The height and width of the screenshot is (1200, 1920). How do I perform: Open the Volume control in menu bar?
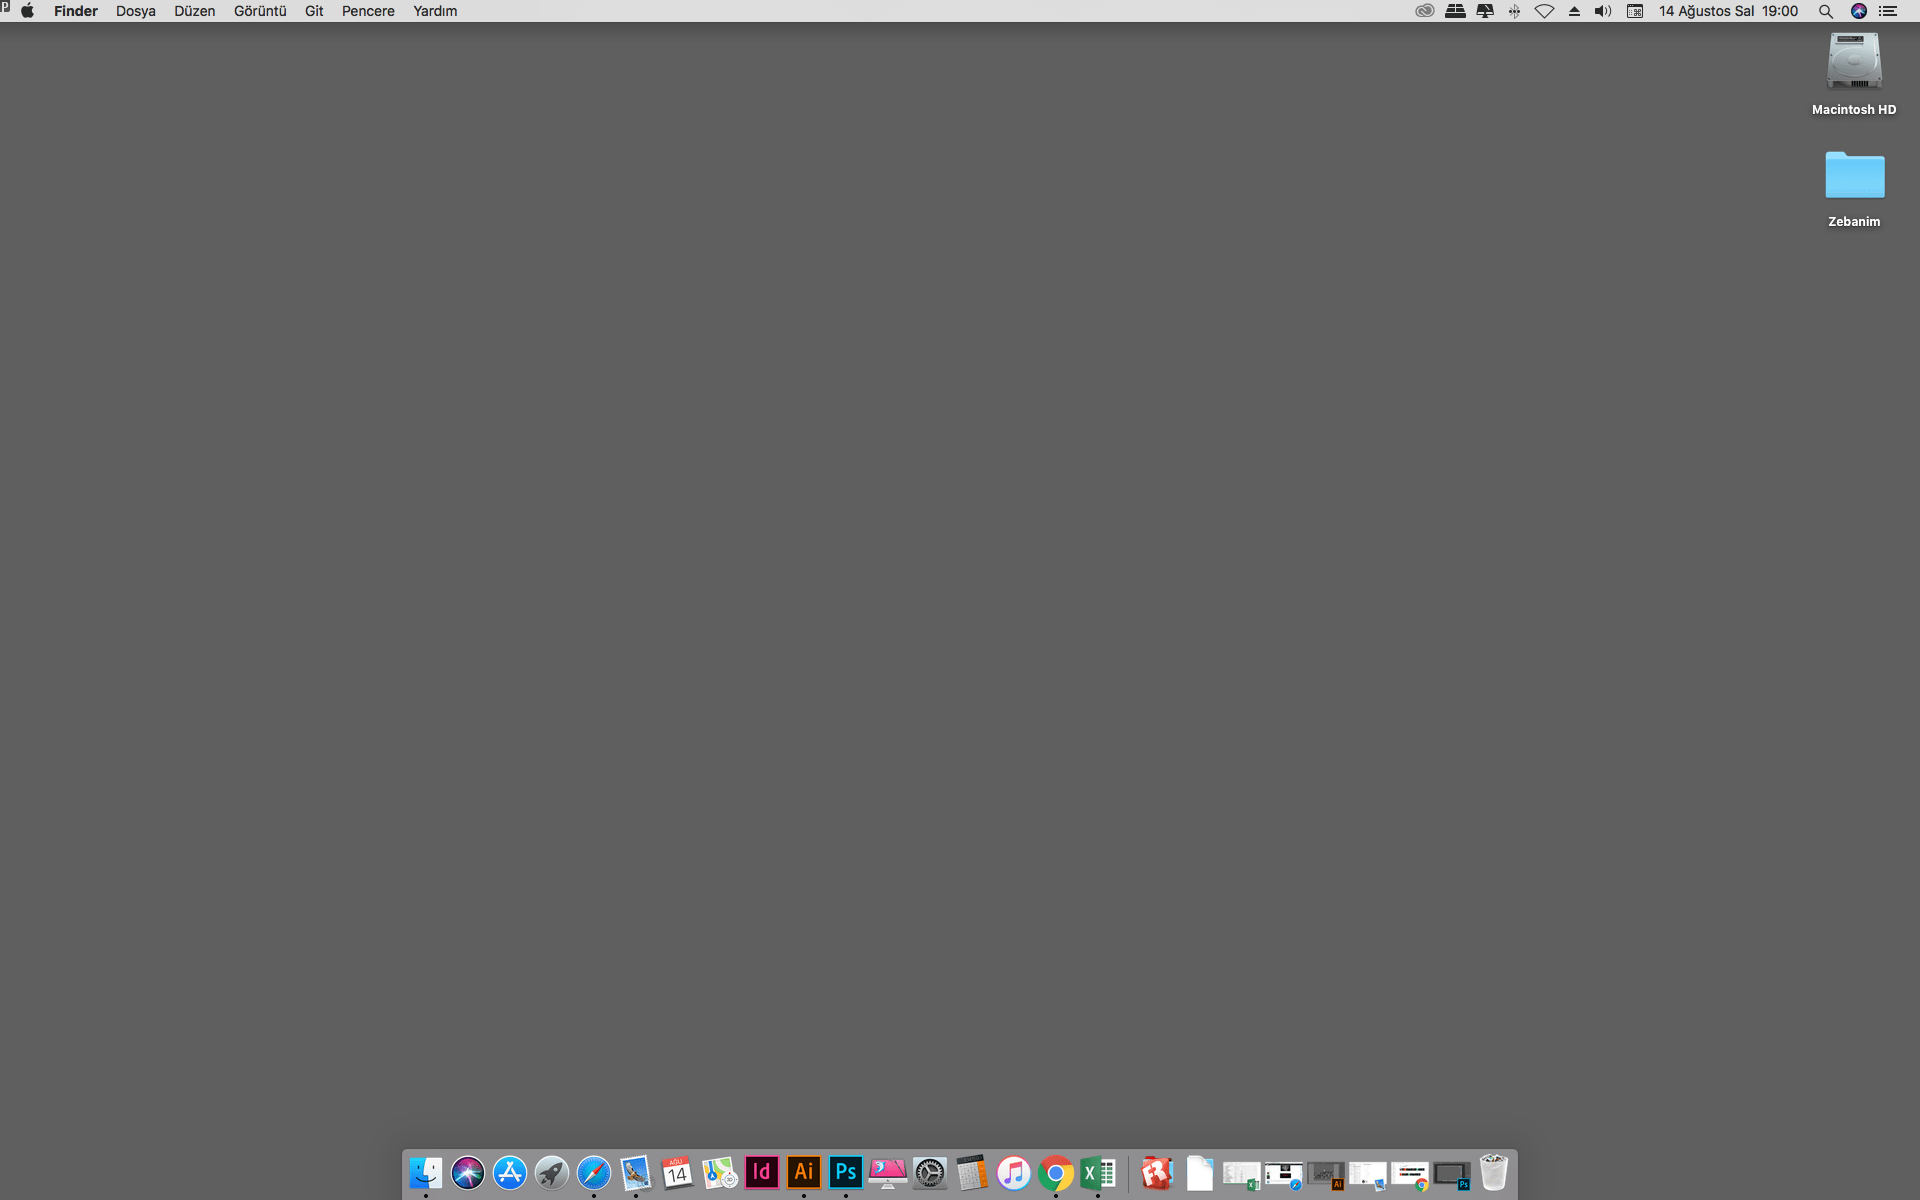point(1603,11)
